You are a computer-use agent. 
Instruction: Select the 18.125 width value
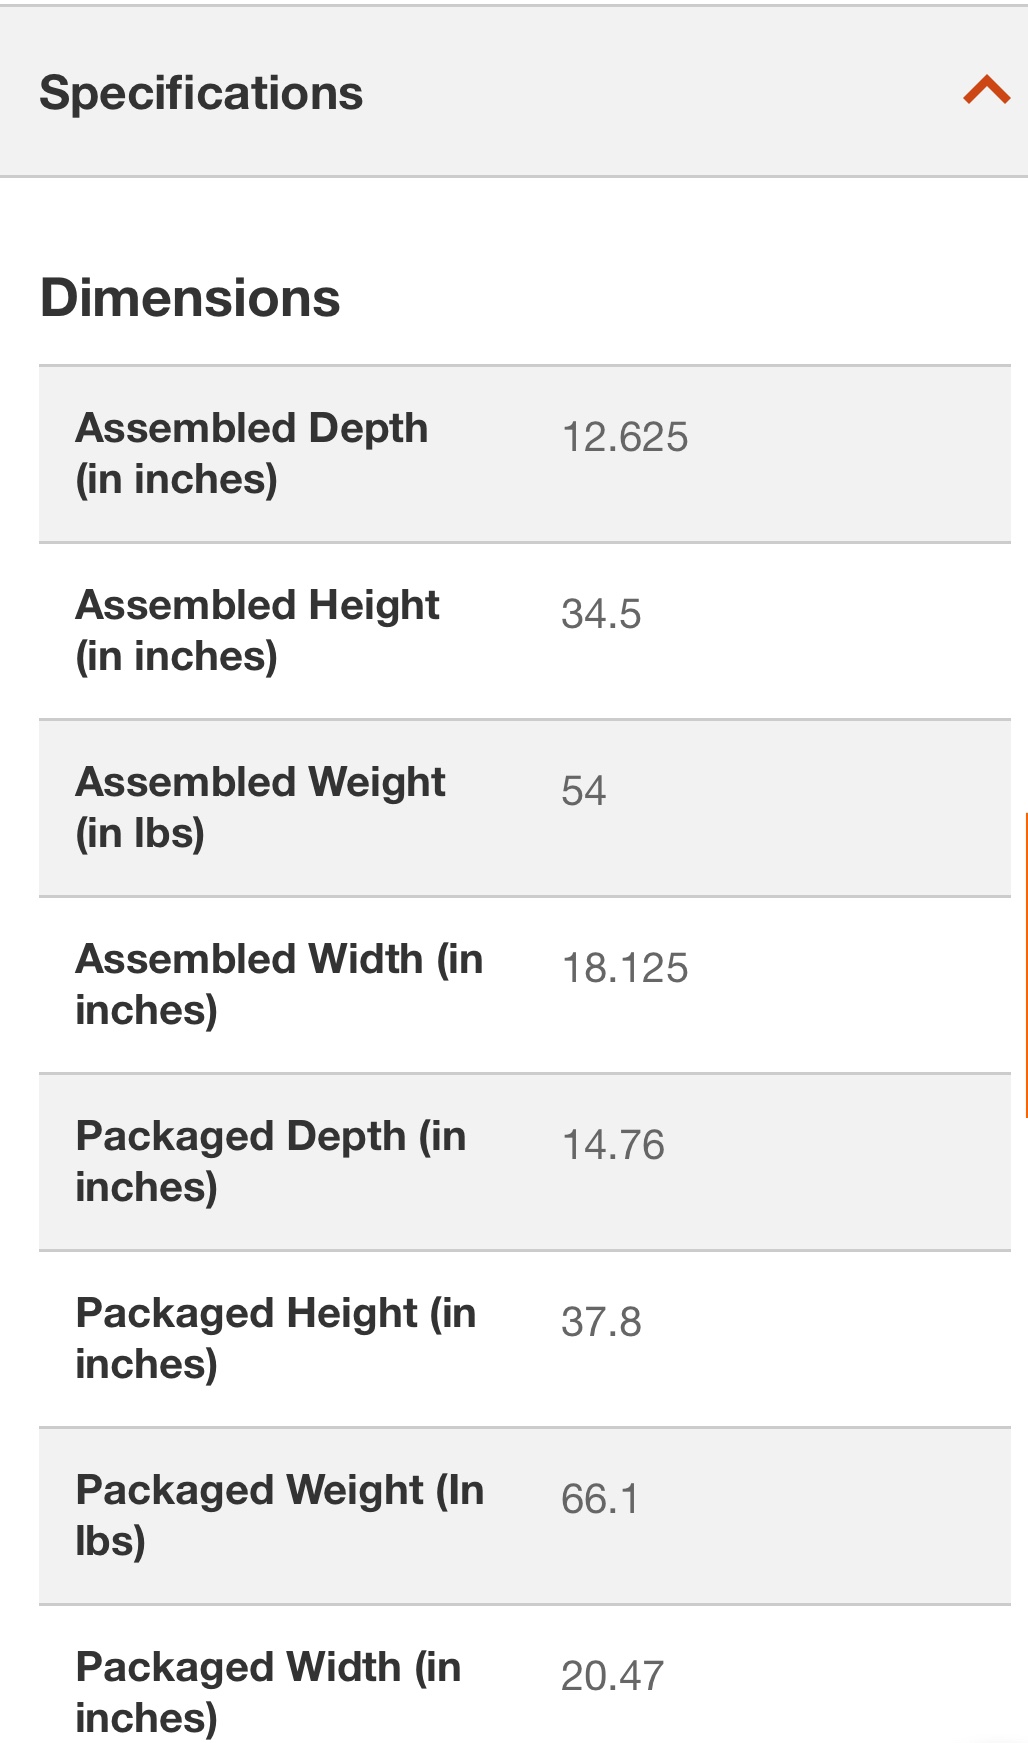[625, 968]
